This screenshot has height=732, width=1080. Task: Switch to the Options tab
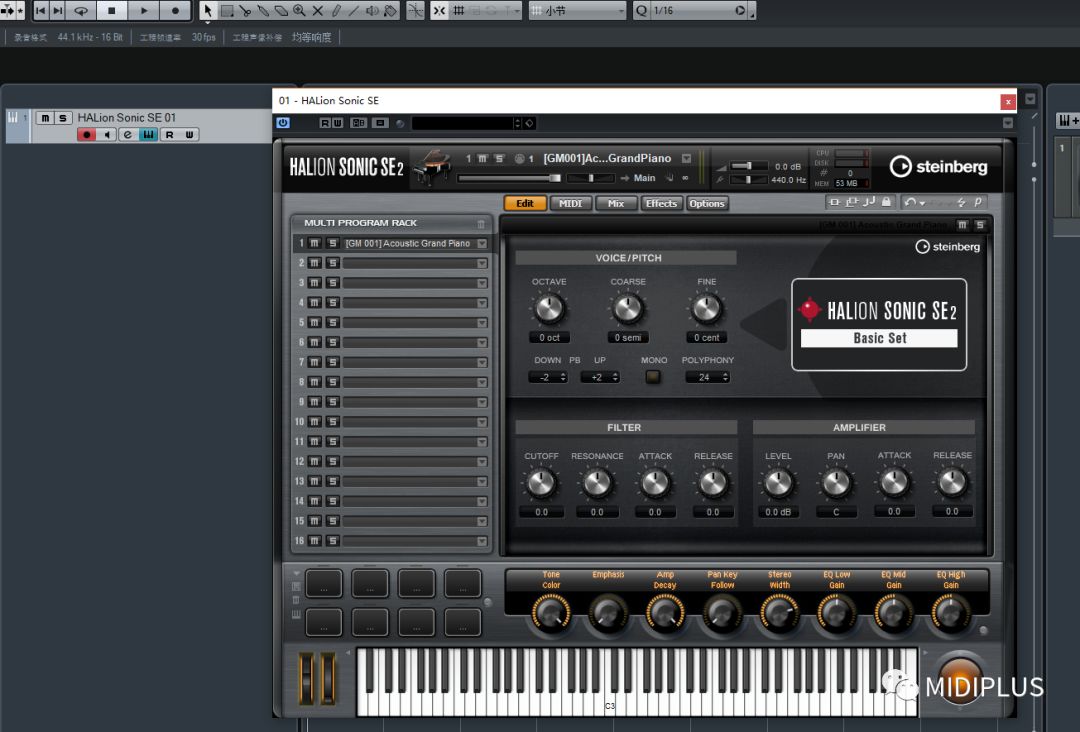coord(707,203)
